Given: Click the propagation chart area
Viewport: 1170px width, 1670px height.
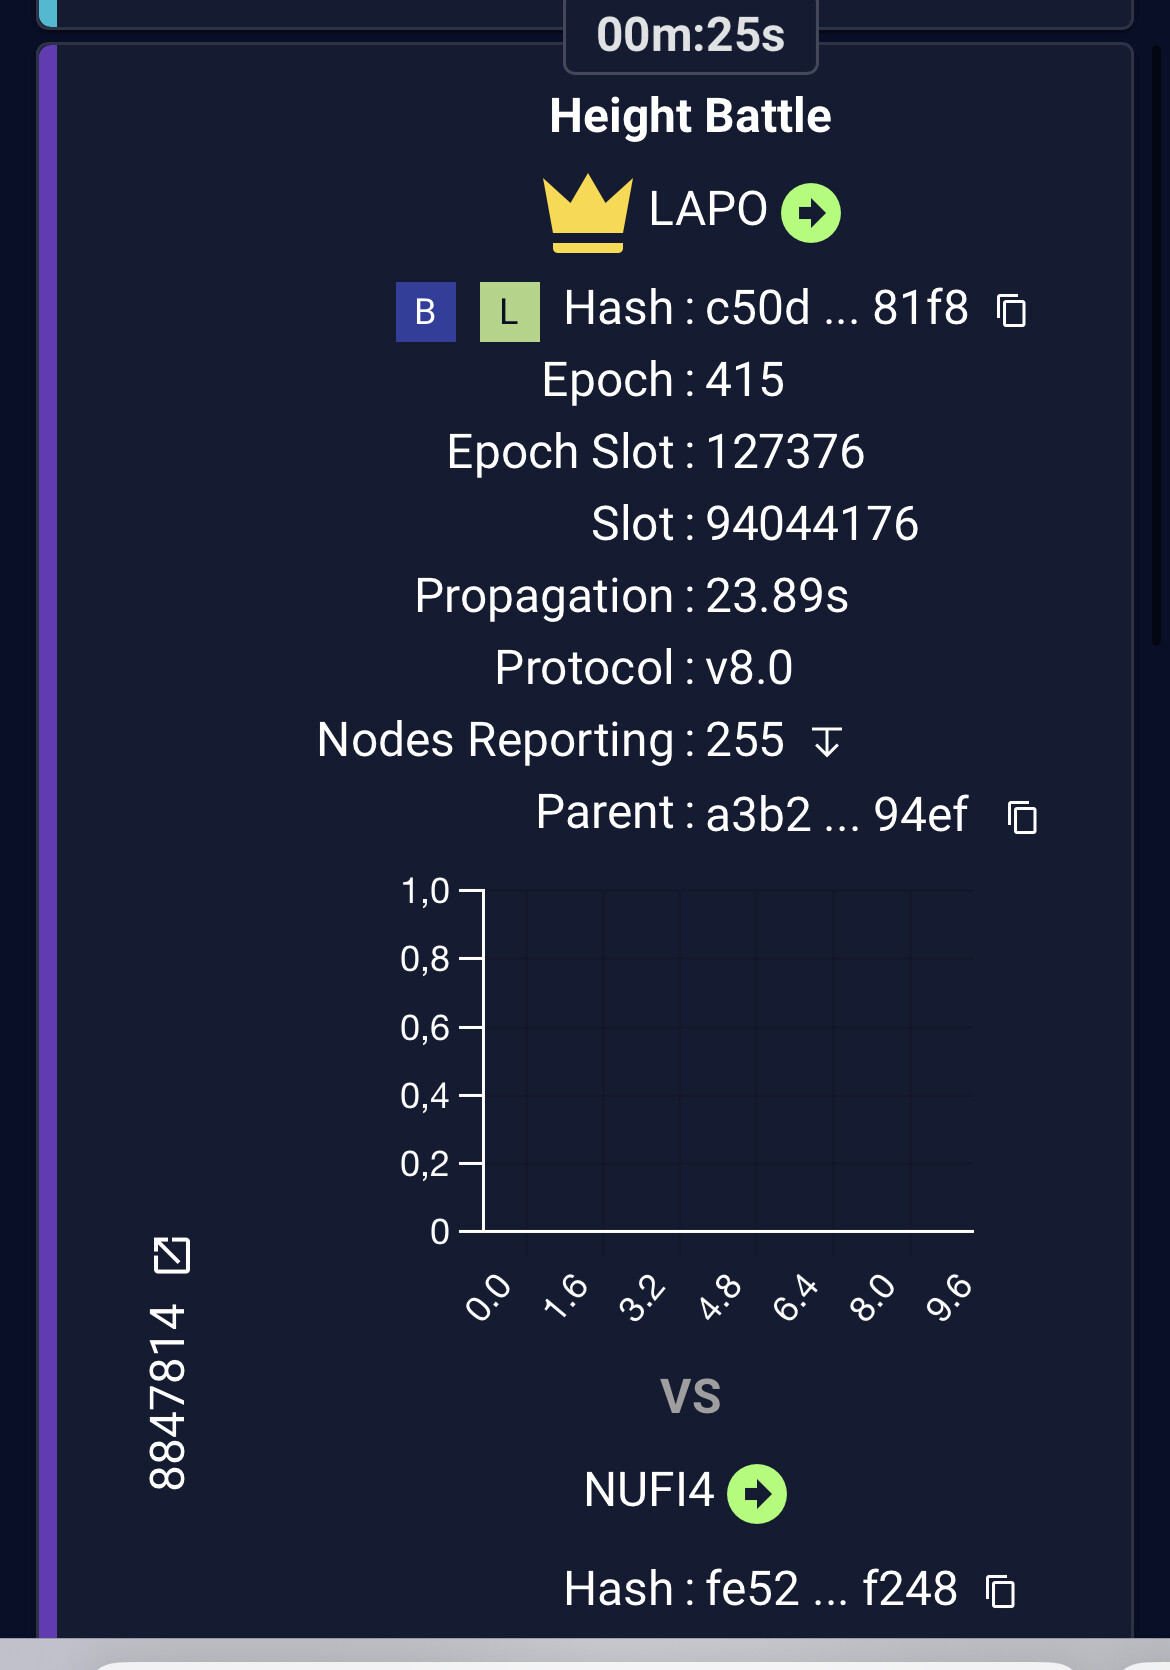Looking at the screenshot, I should pyautogui.click(x=727, y=1060).
